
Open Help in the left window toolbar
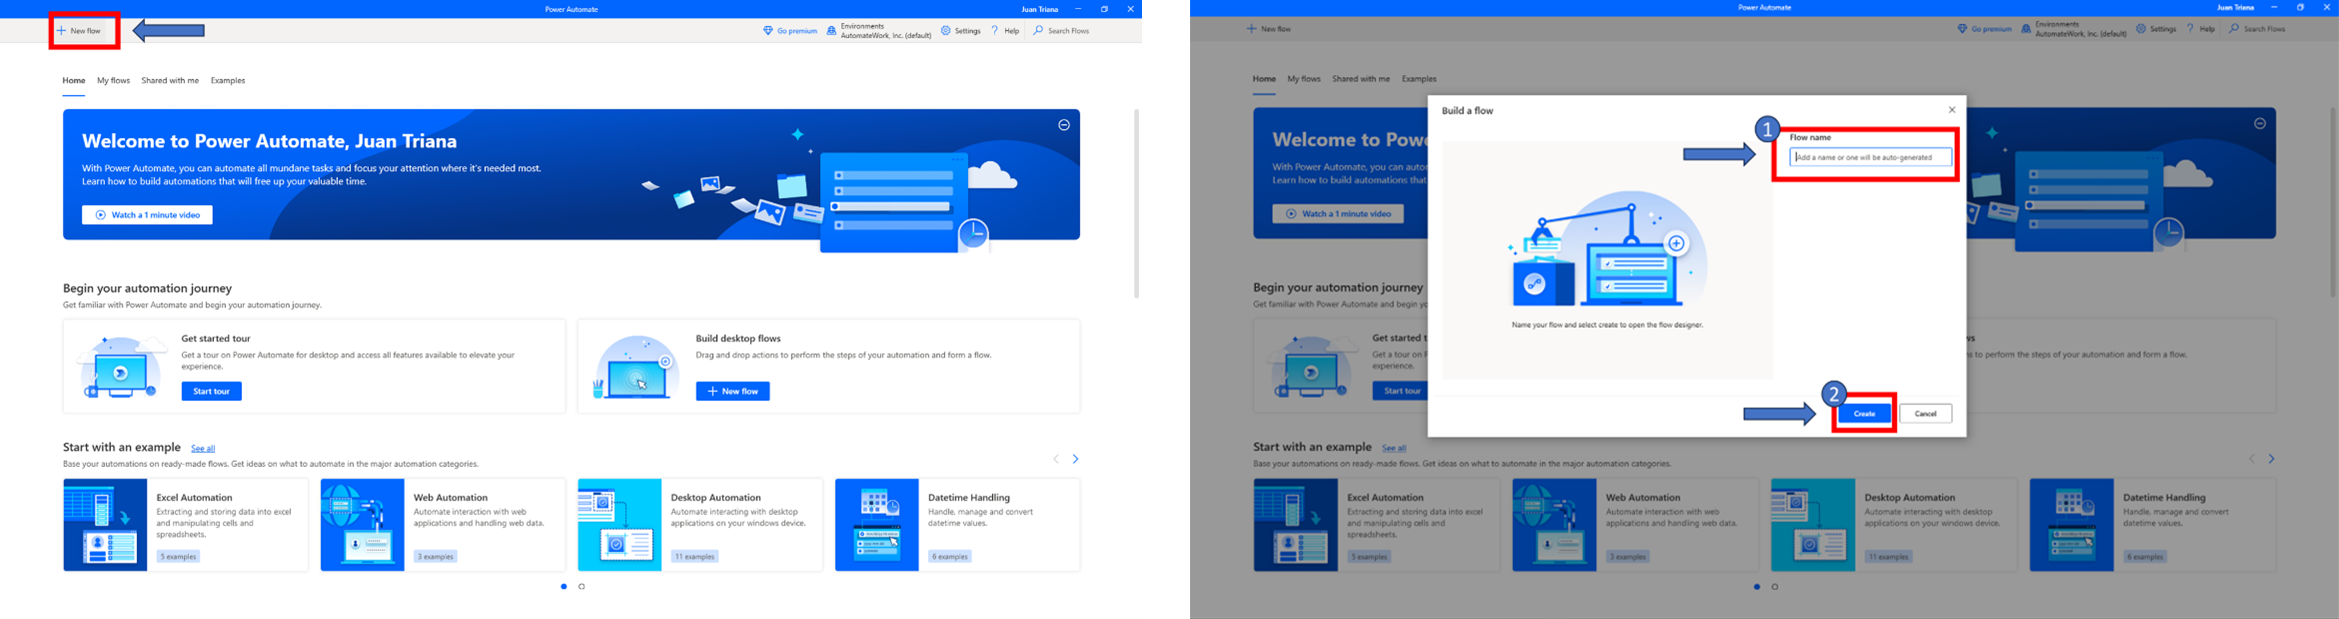click(x=1005, y=31)
